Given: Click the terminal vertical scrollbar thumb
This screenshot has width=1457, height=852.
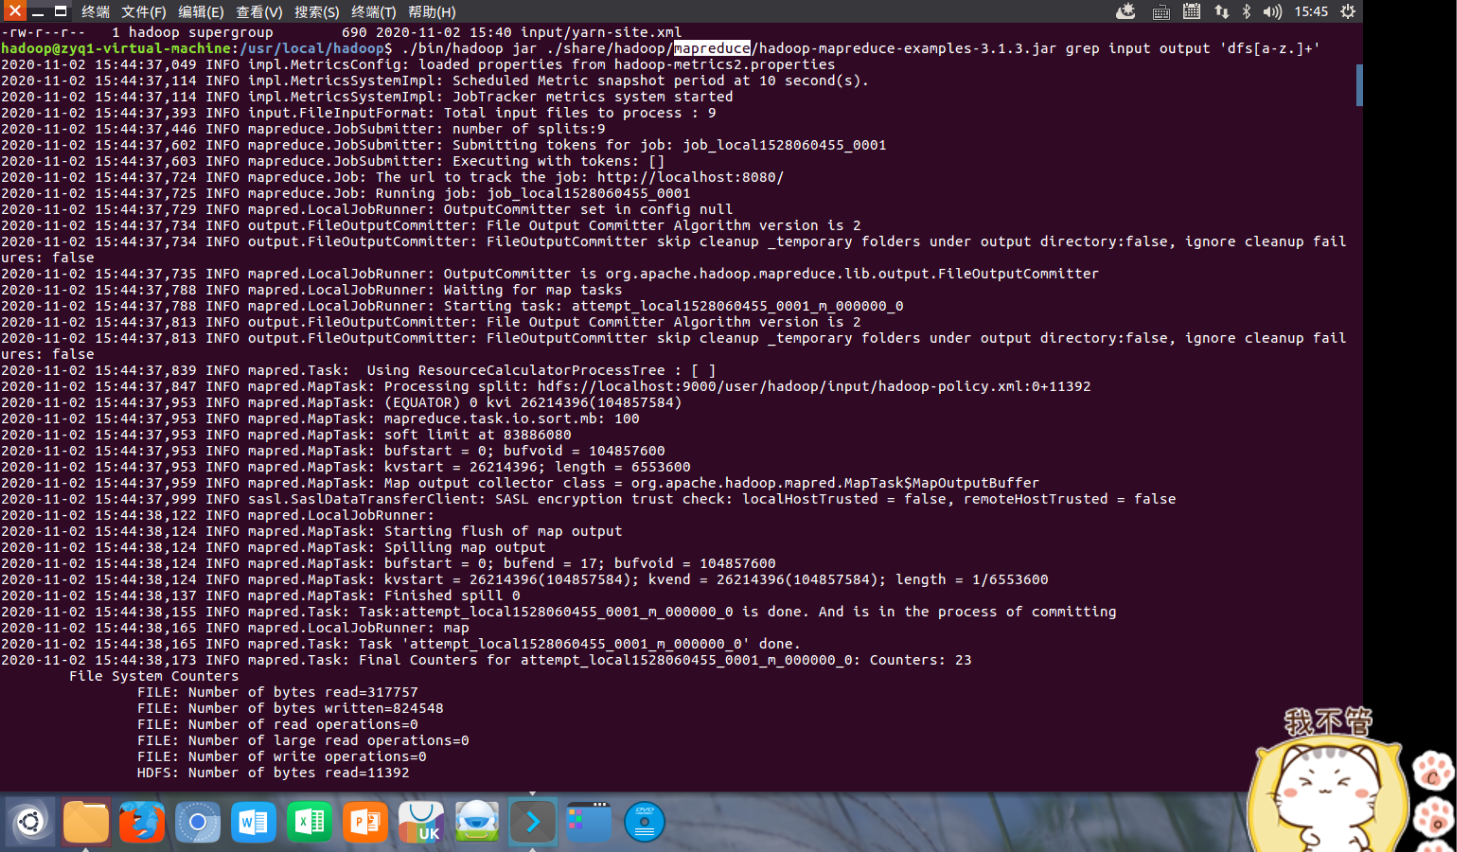Looking at the screenshot, I should (x=1359, y=85).
